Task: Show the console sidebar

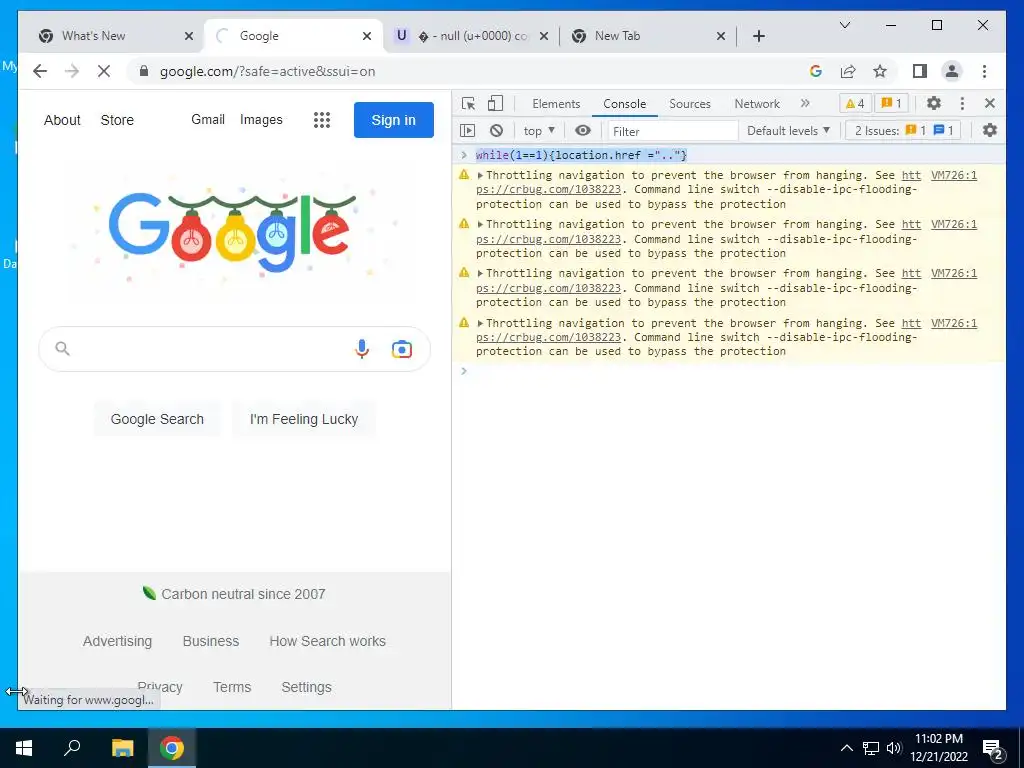Action: [x=468, y=131]
